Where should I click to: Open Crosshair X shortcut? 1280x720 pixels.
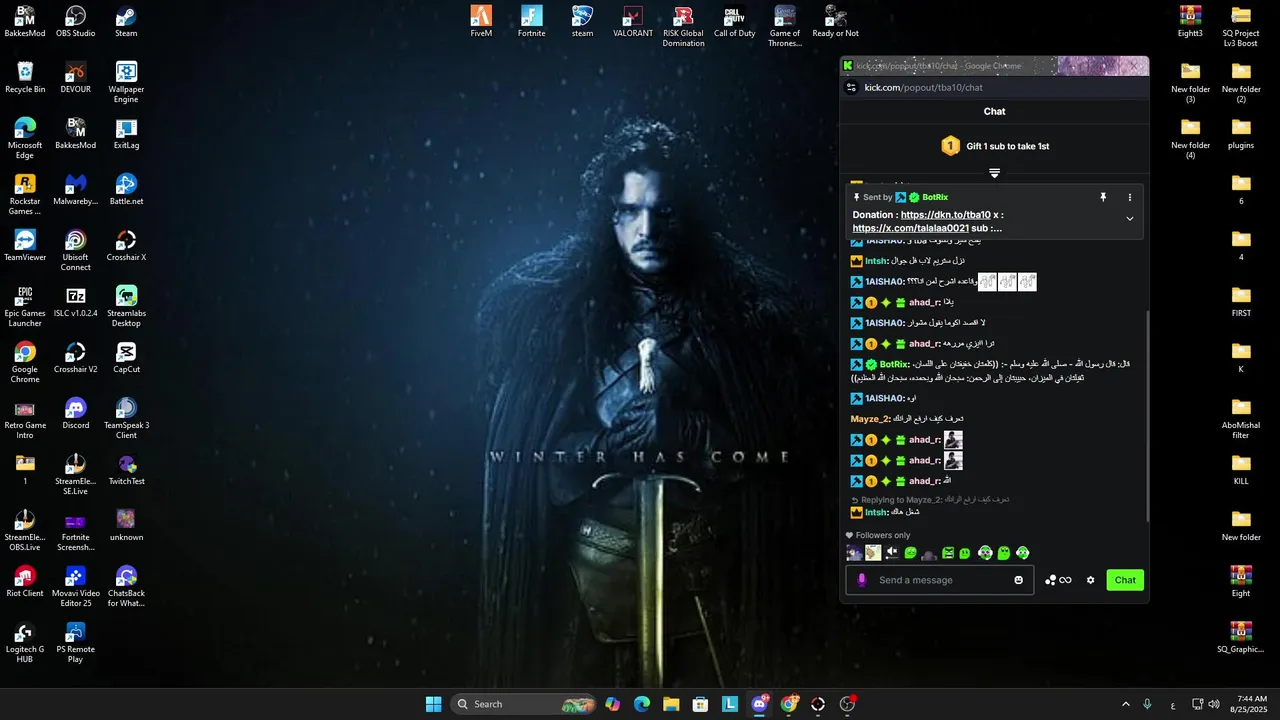point(126,246)
